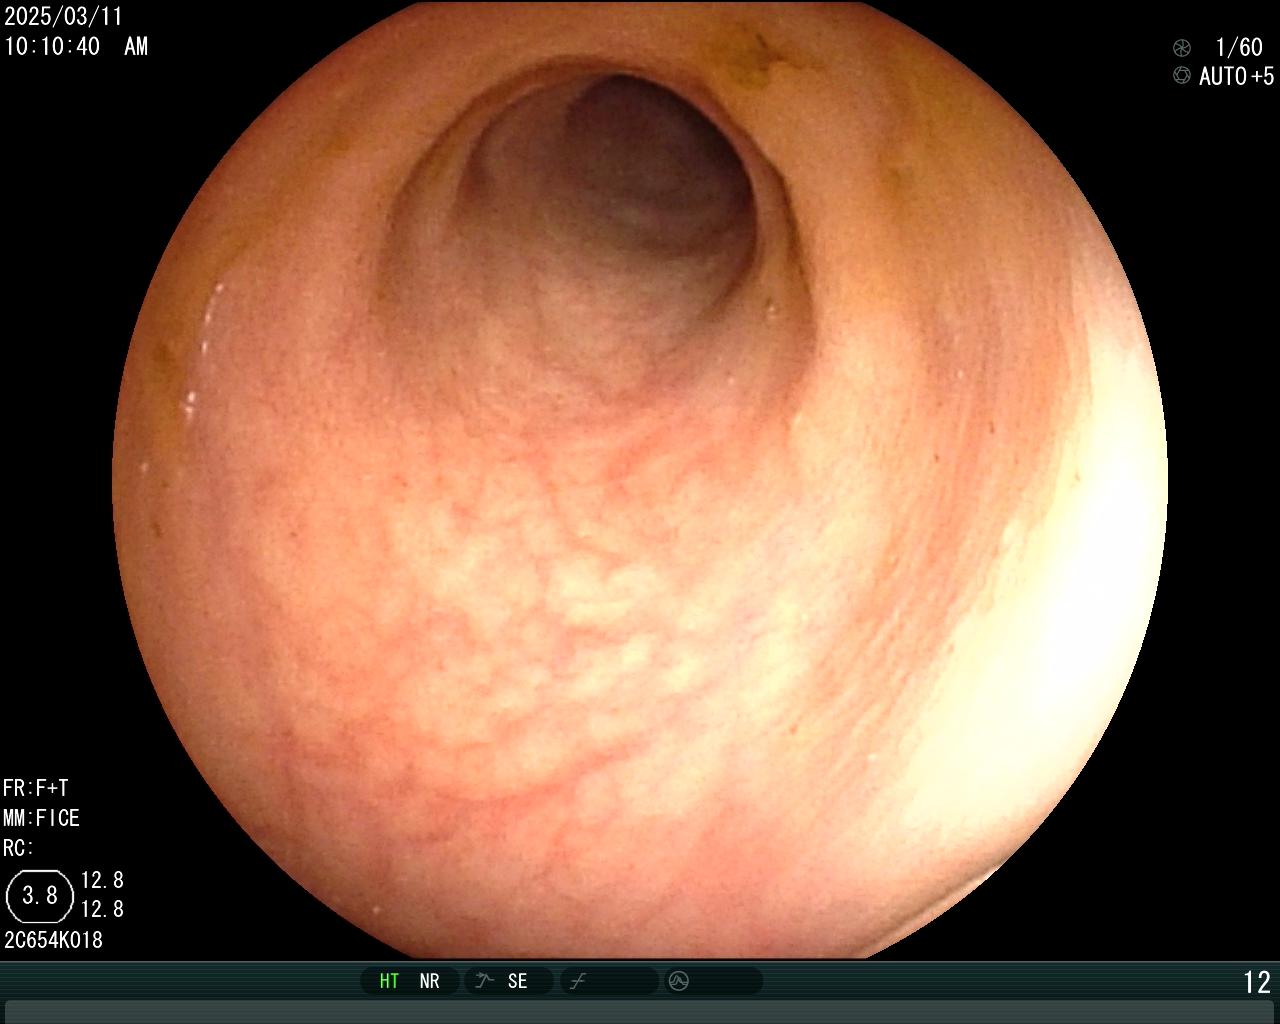Click the iris aperture icon beside AUTO +5

click(1182, 75)
